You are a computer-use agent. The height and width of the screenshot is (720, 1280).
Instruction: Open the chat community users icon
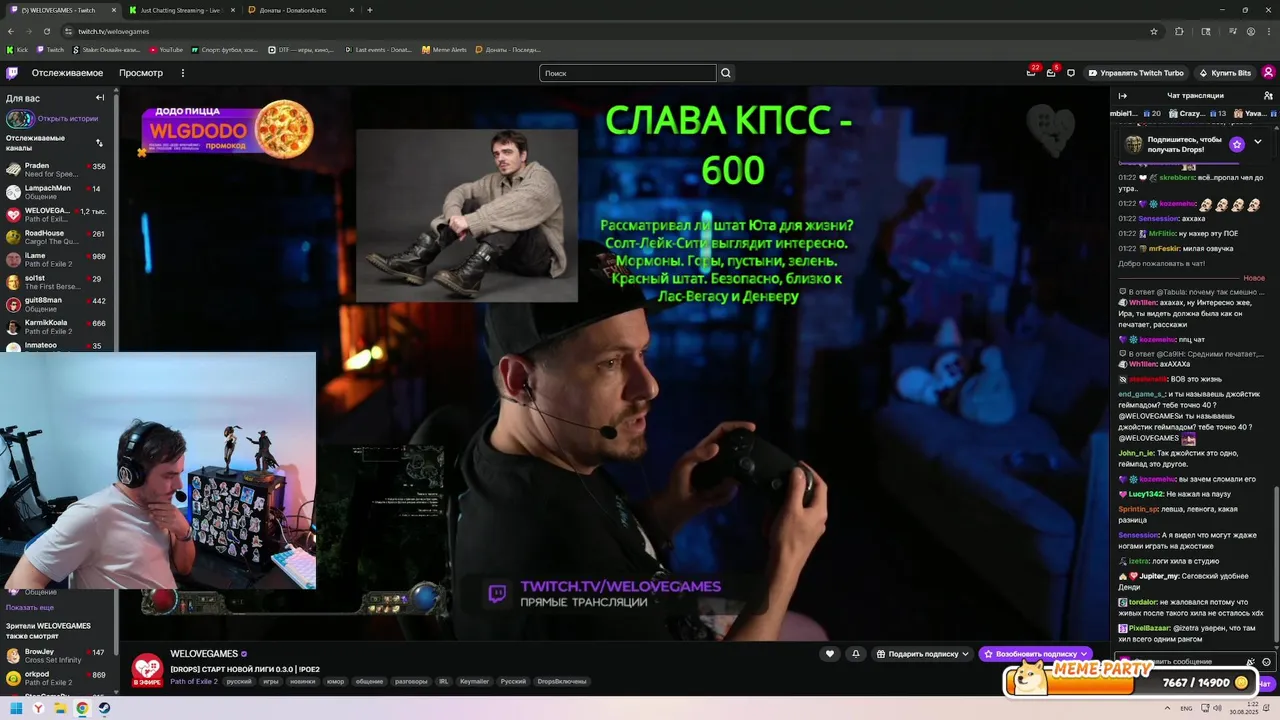tap(1268, 96)
